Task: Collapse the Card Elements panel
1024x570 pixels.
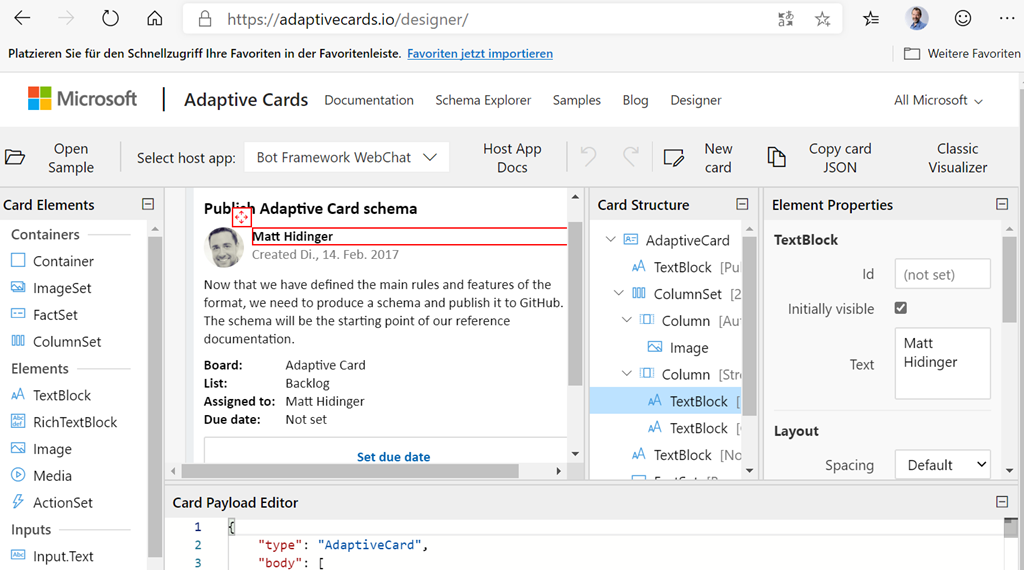Action: (x=148, y=204)
